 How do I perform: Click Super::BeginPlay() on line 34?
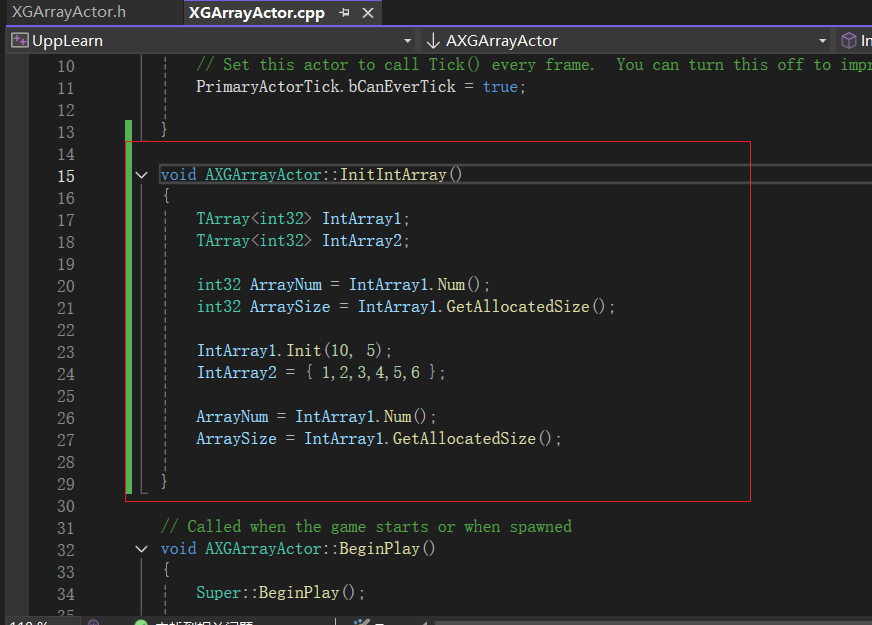275,592
